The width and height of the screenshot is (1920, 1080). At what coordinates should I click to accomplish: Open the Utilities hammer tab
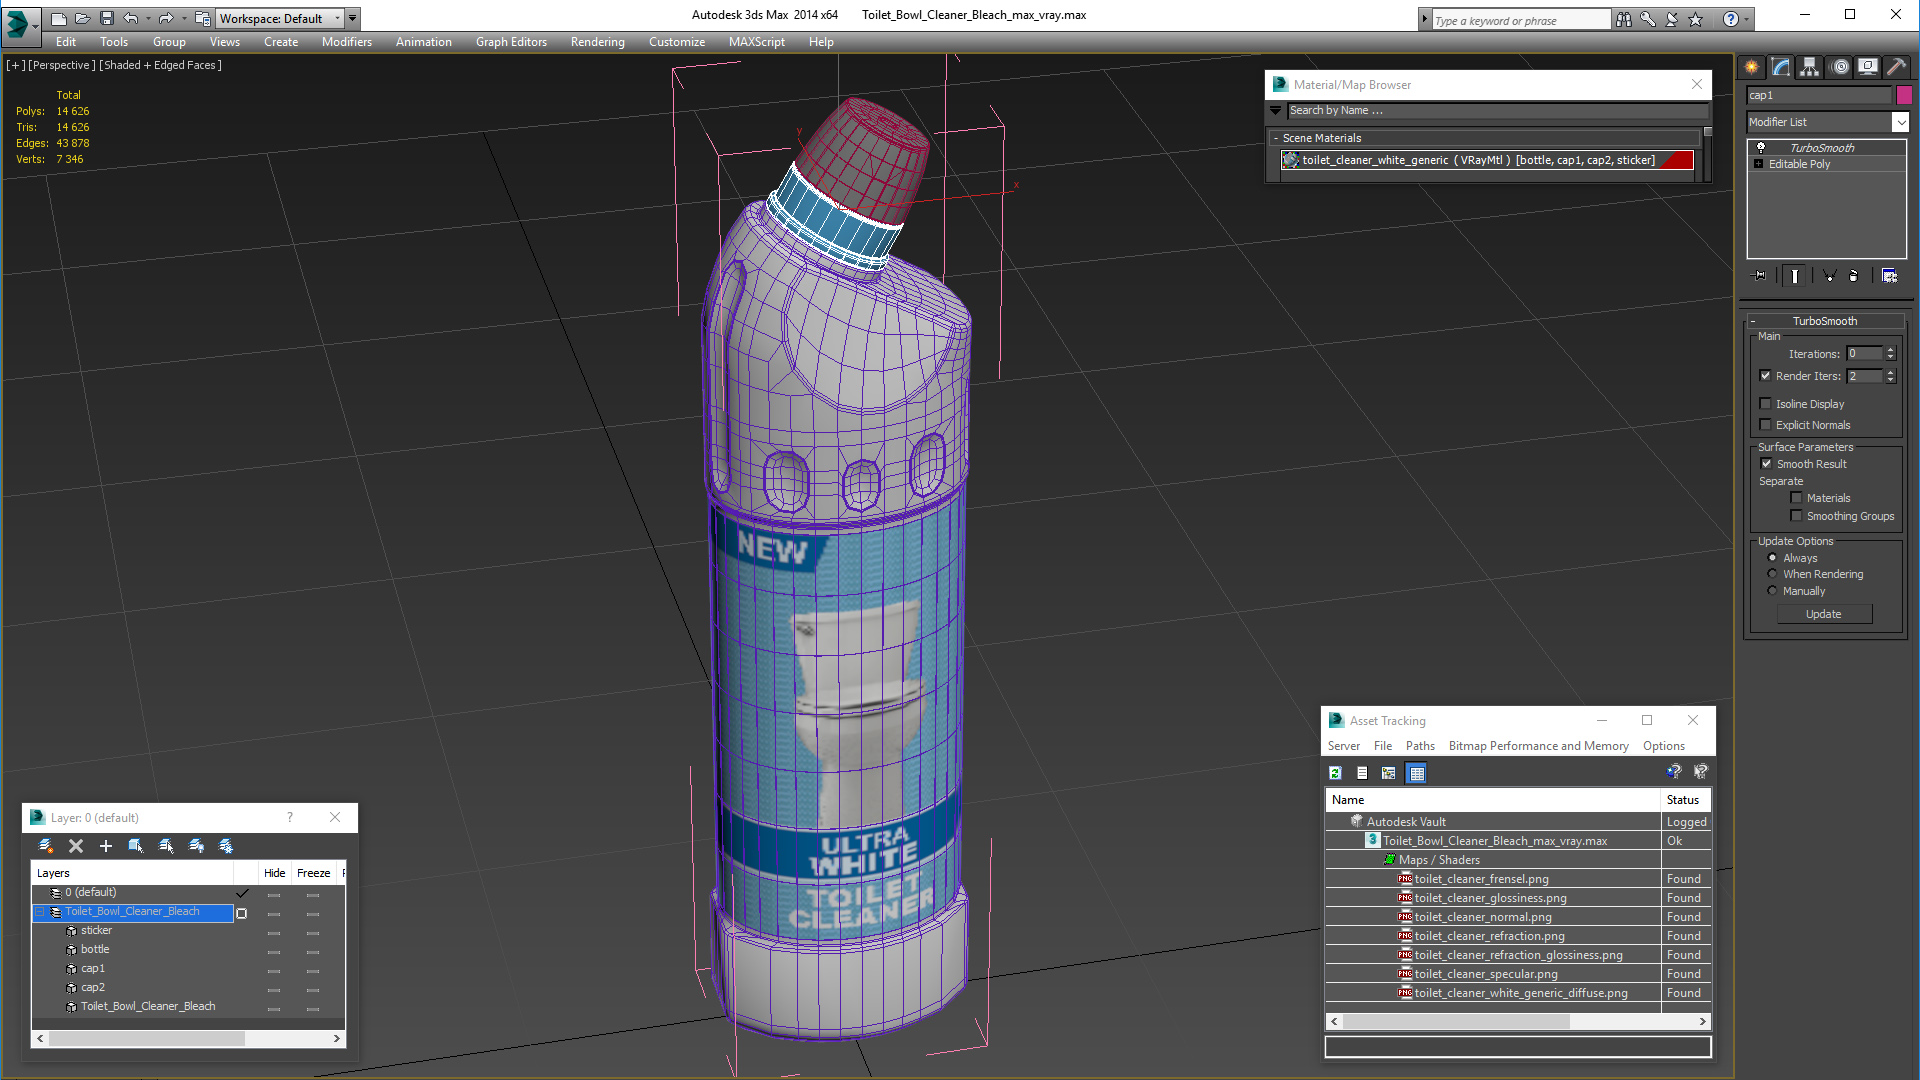[1896, 67]
